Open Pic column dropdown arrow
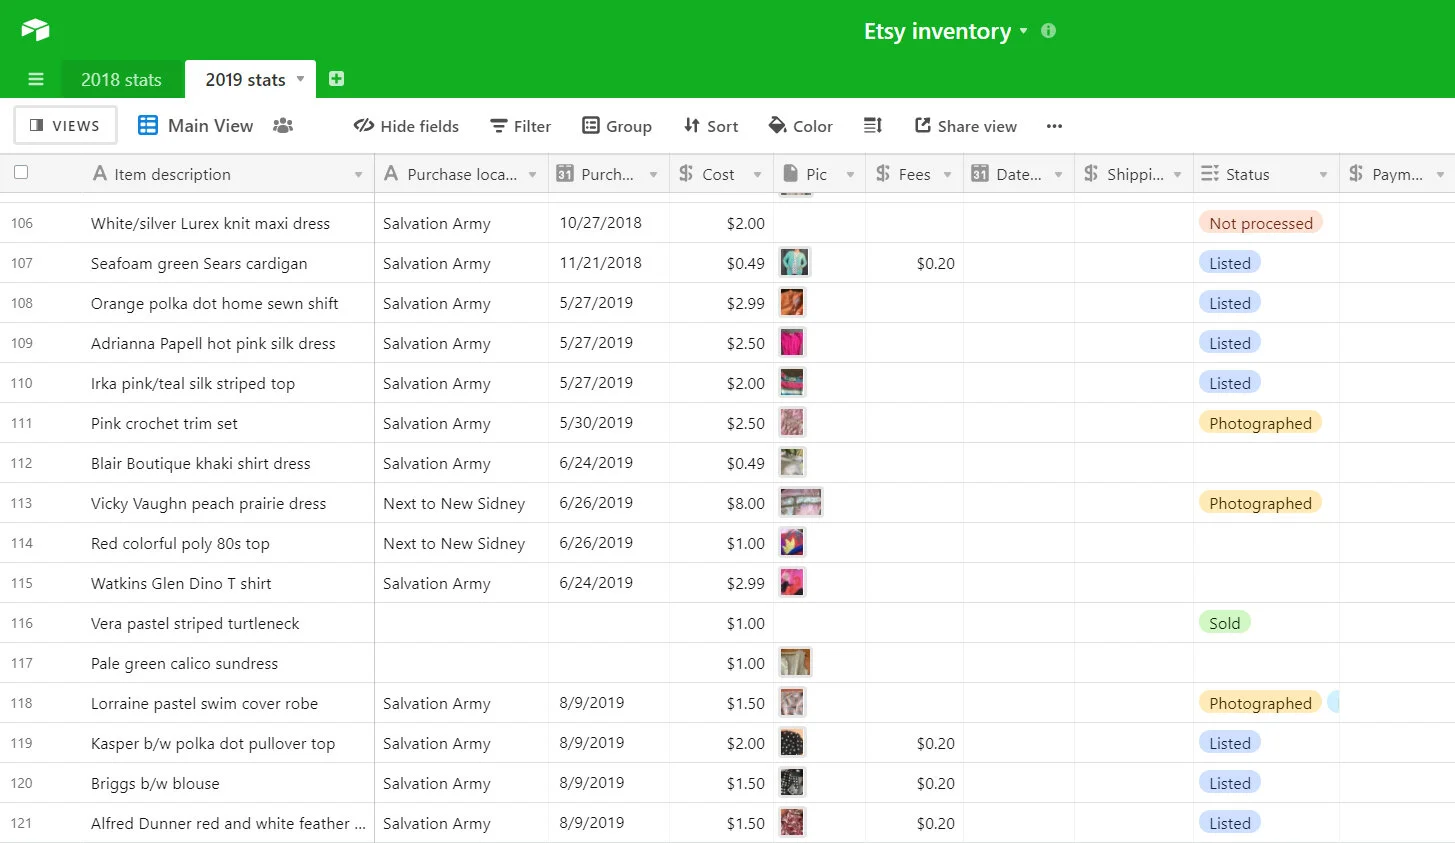The width and height of the screenshot is (1455, 843). click(850, 175)
